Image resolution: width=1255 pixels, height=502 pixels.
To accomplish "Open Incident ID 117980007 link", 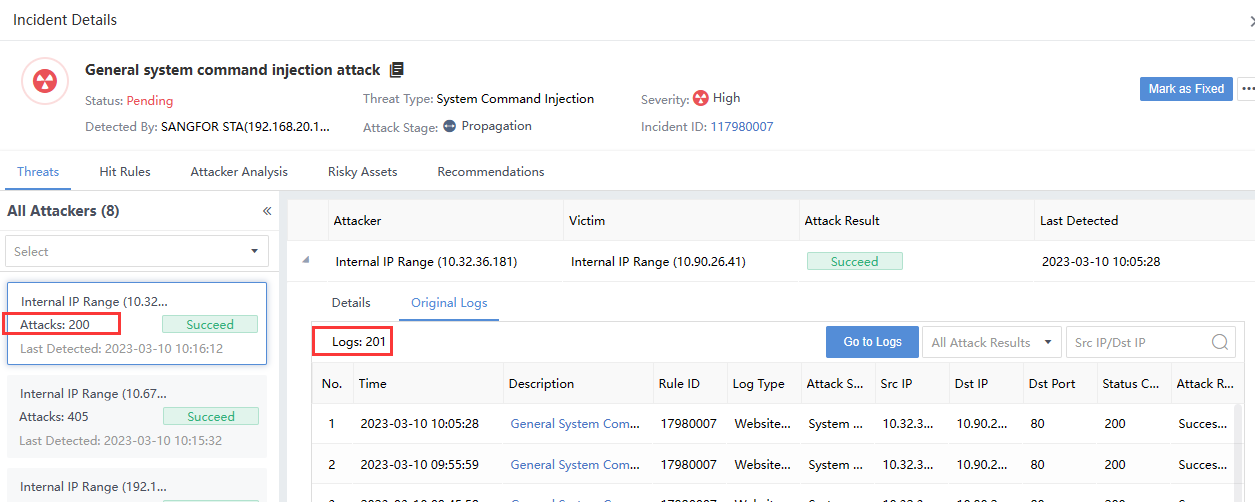I will pos(741,127).
